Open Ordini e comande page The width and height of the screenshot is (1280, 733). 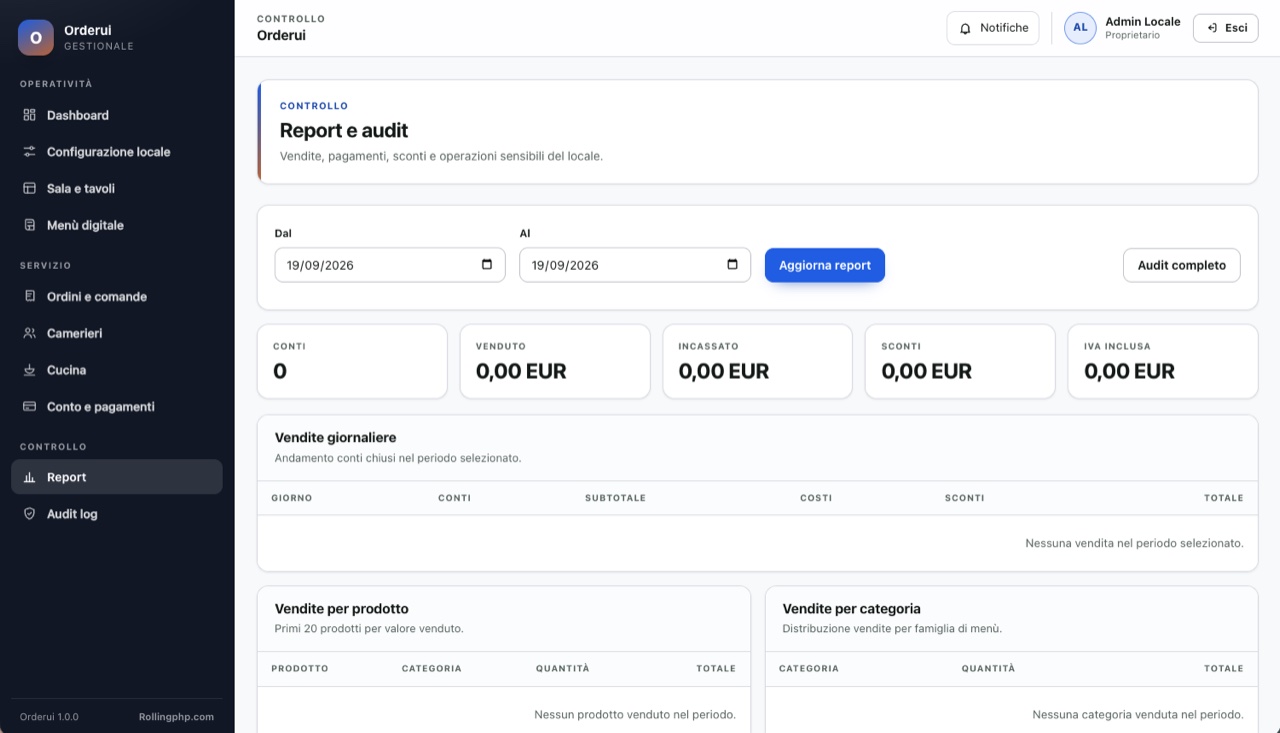[117, 296]
